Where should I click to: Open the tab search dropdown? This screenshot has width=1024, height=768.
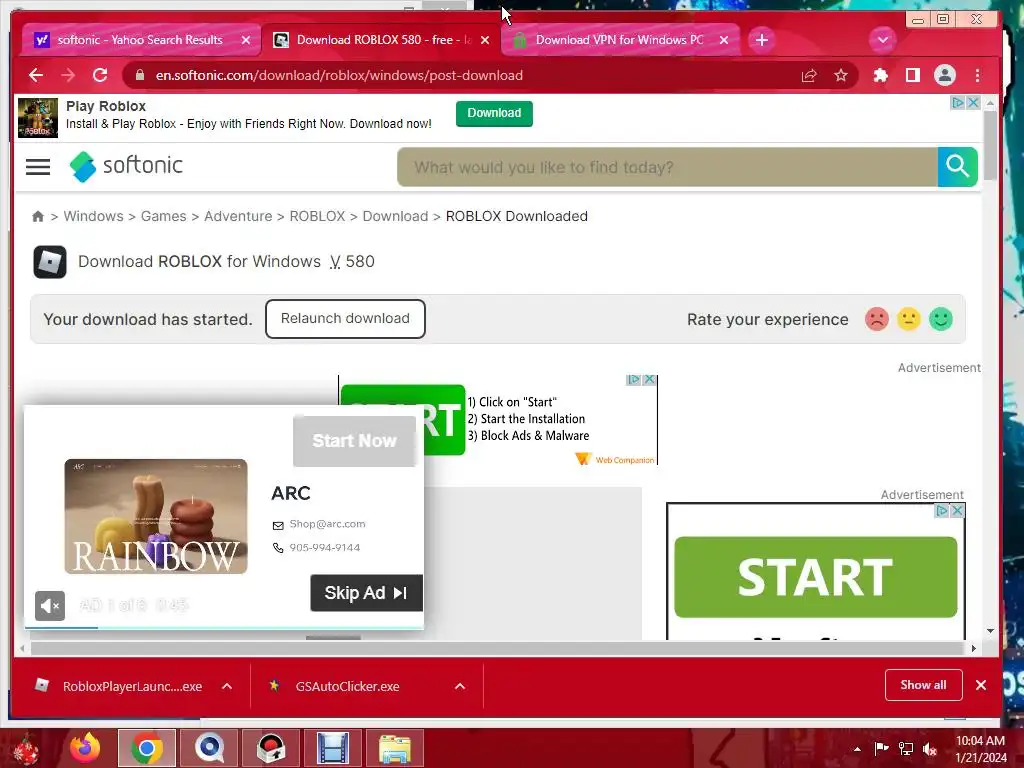(x=882, y=40)
